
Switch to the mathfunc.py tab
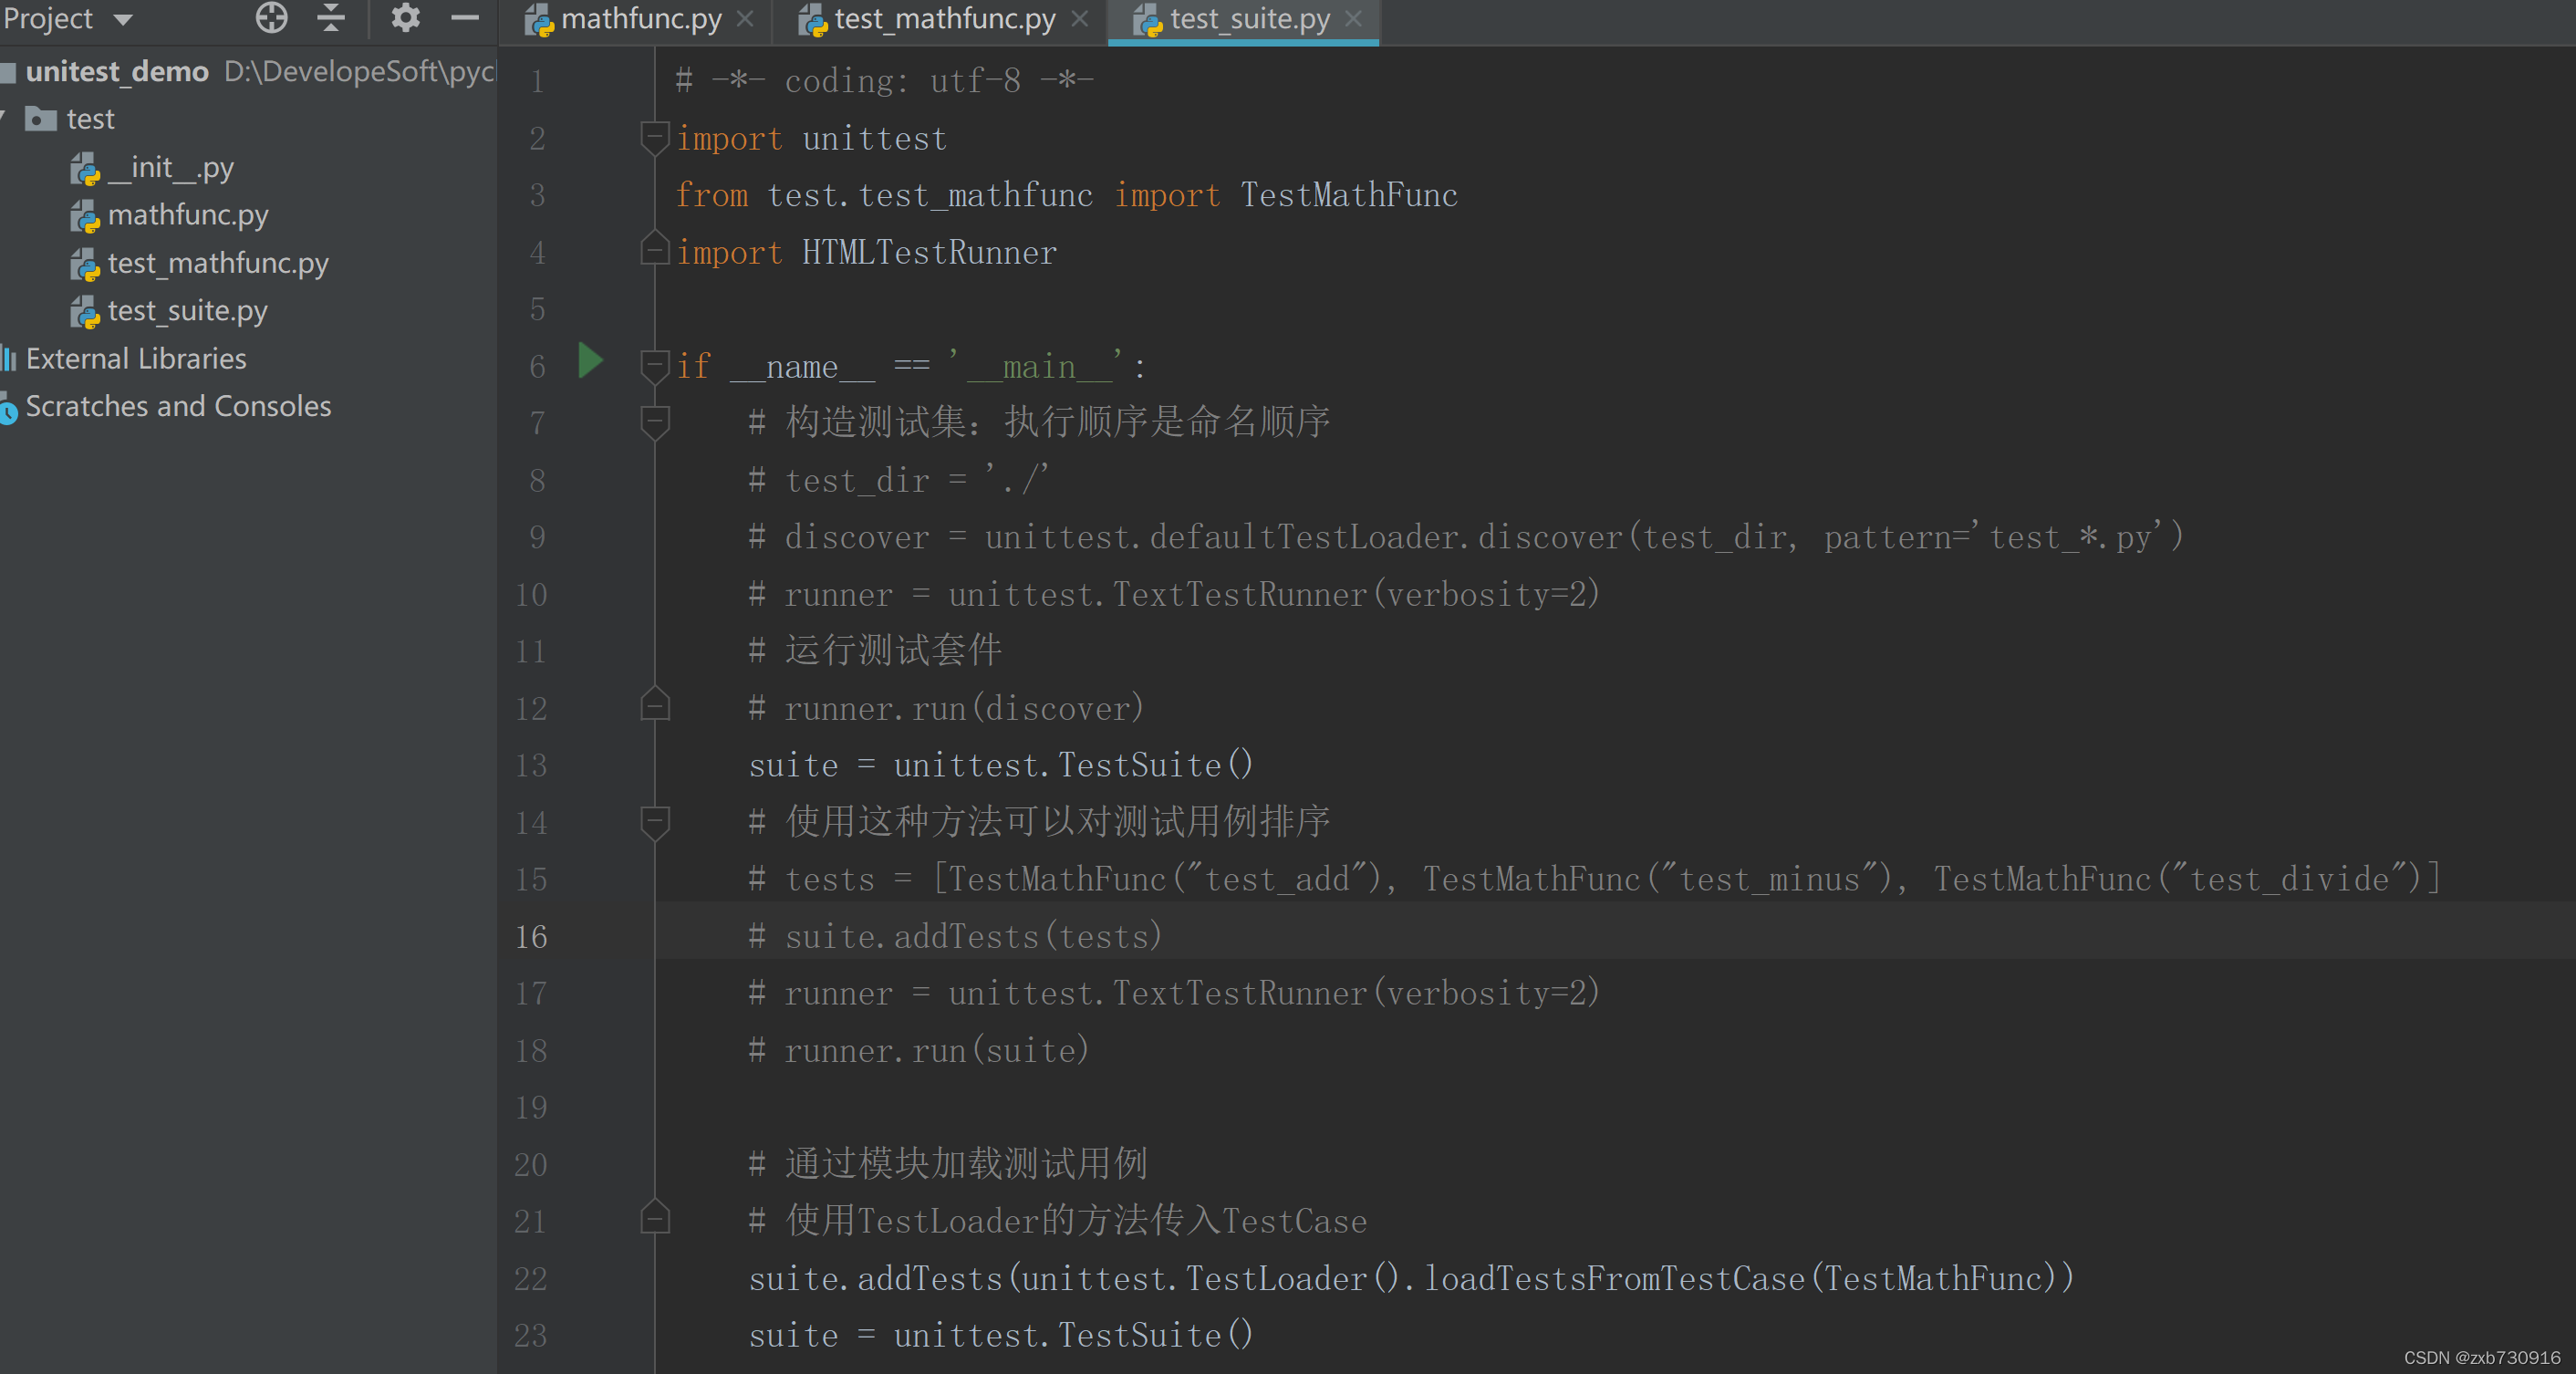click(x=640, y=19)
